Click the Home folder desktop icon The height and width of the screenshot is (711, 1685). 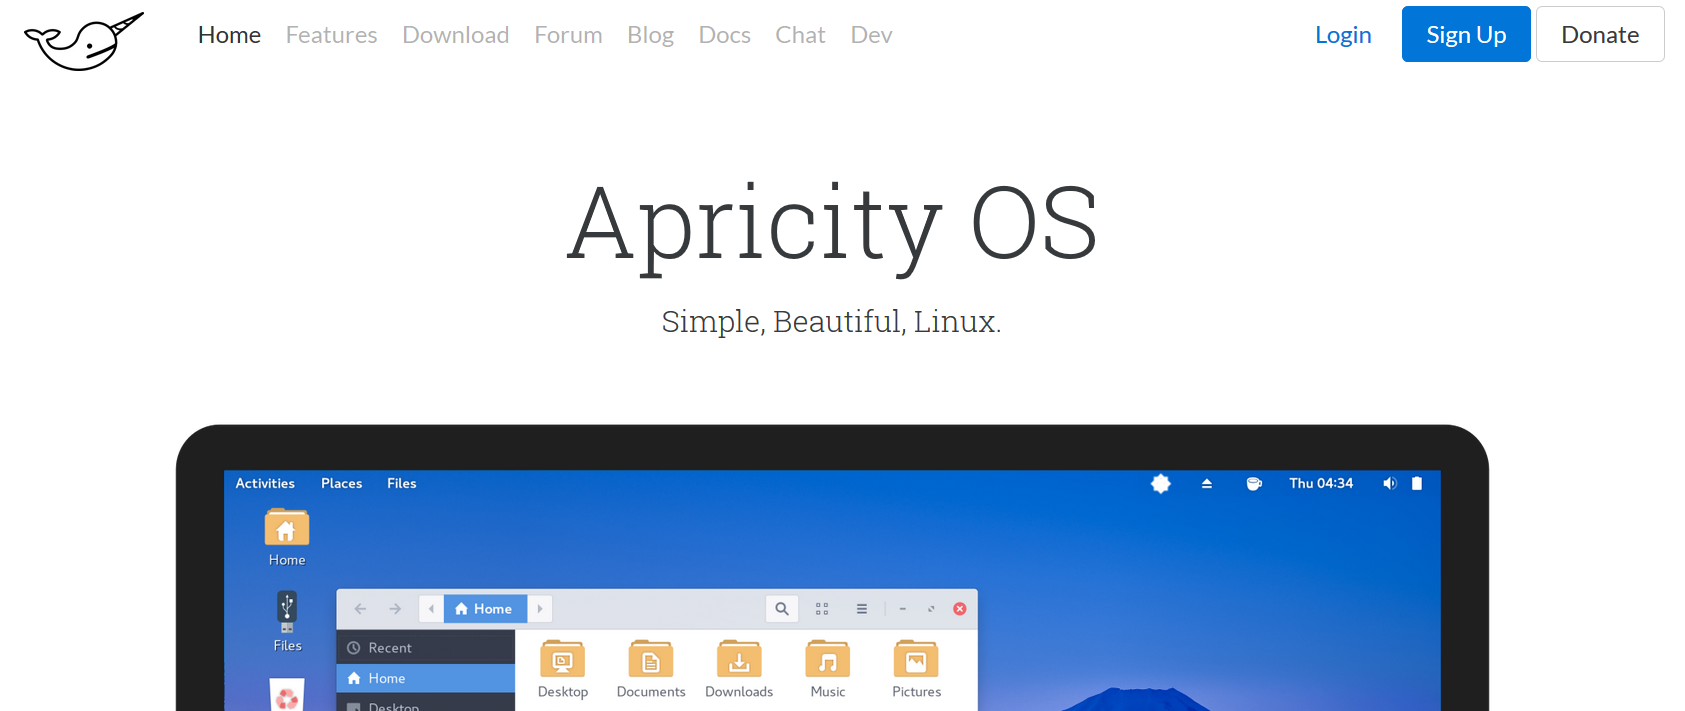287,528
